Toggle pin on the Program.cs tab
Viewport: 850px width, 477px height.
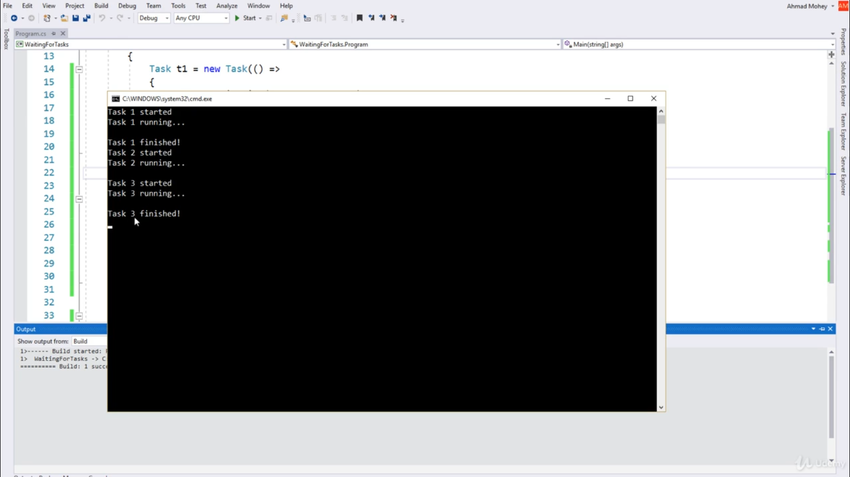[54, 34]
